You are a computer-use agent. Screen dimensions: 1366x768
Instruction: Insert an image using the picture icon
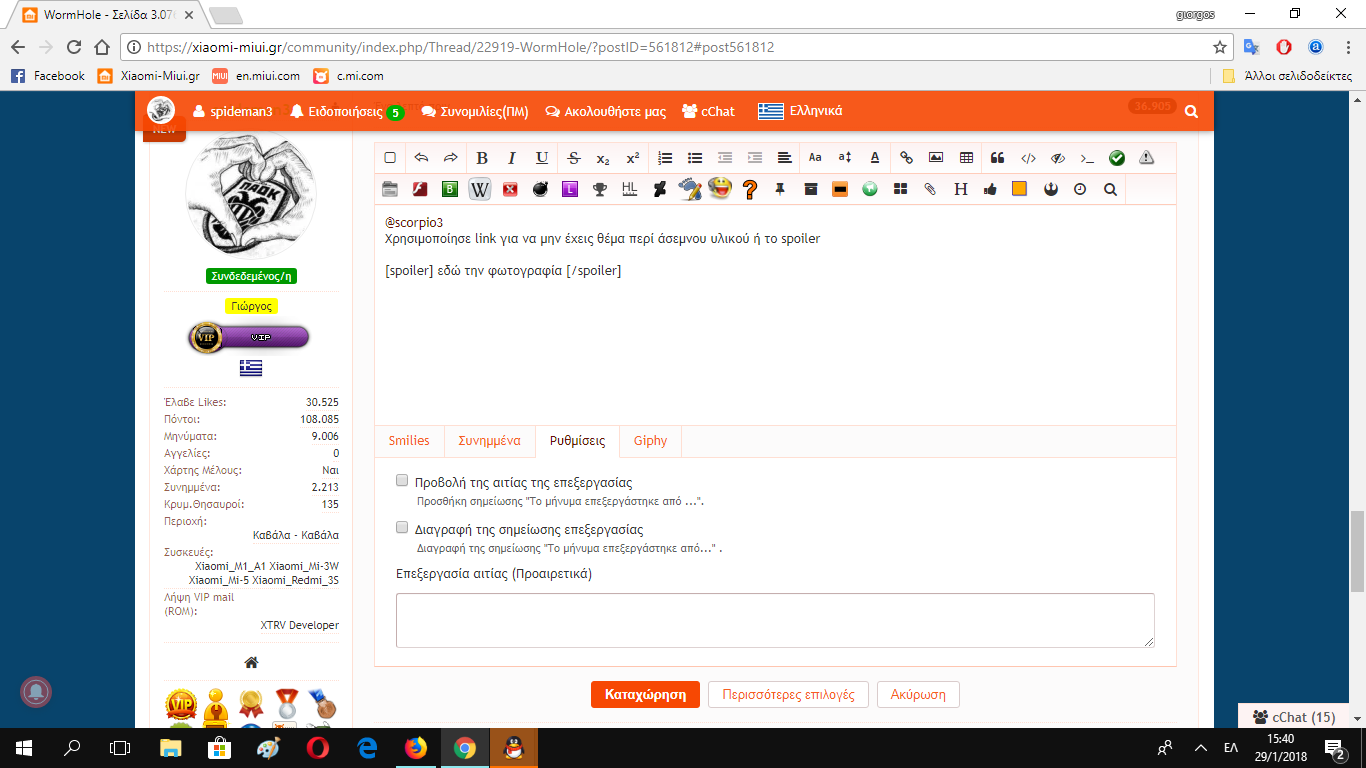pyautogui.click(x=936, y=158)
